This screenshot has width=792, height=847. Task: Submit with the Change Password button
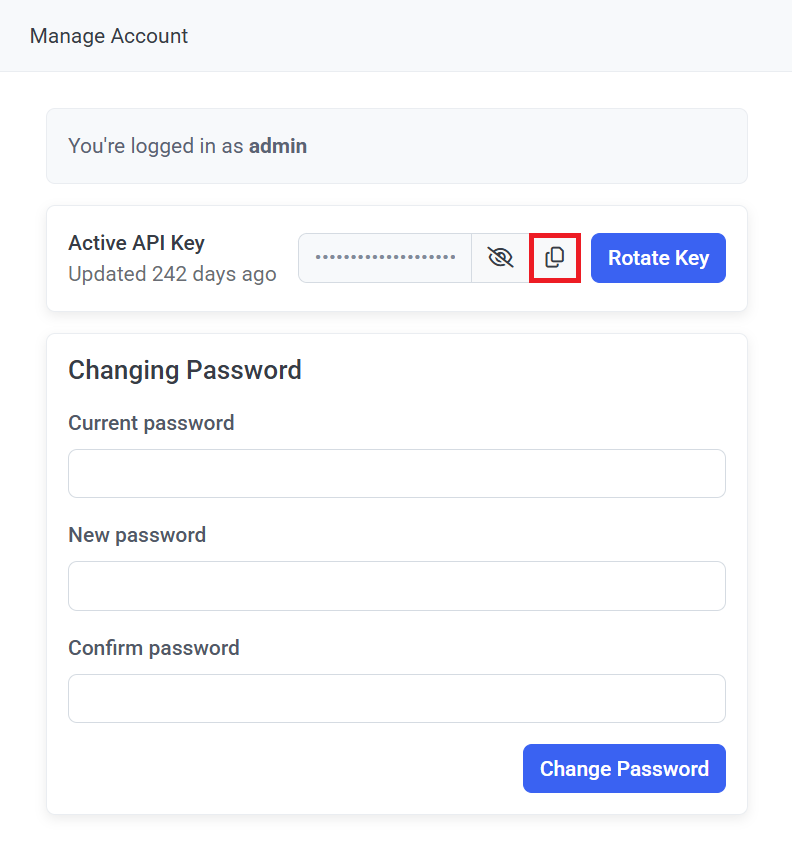click(624, 769)
